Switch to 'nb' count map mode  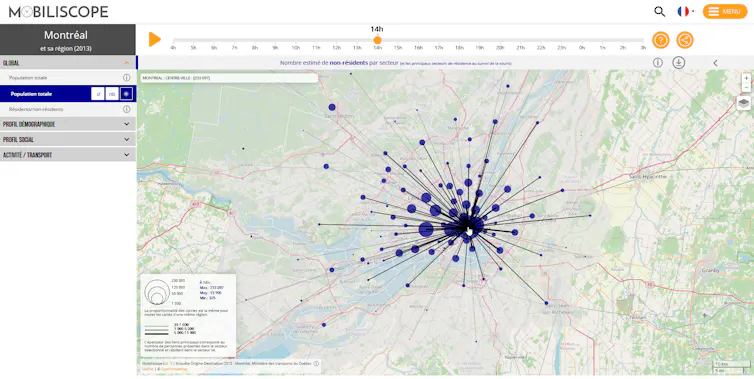112,94
